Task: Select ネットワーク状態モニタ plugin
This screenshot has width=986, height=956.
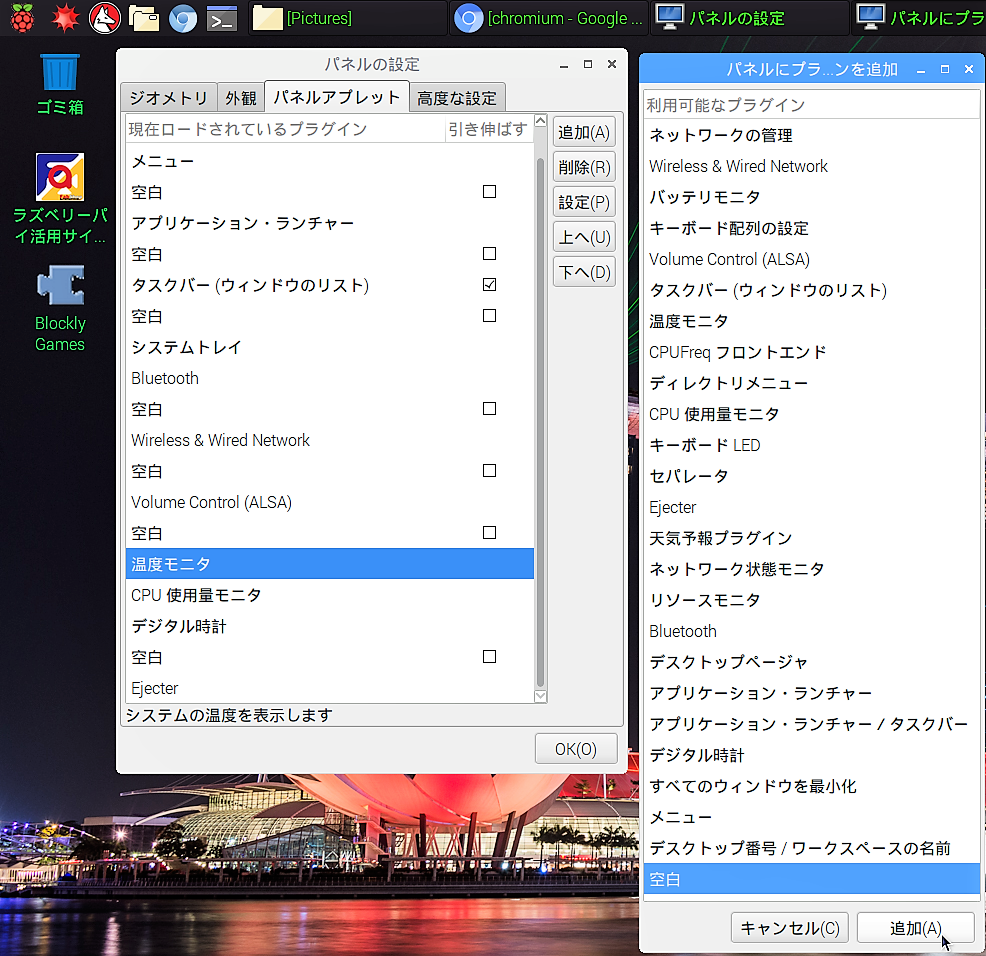Action: 812,569
